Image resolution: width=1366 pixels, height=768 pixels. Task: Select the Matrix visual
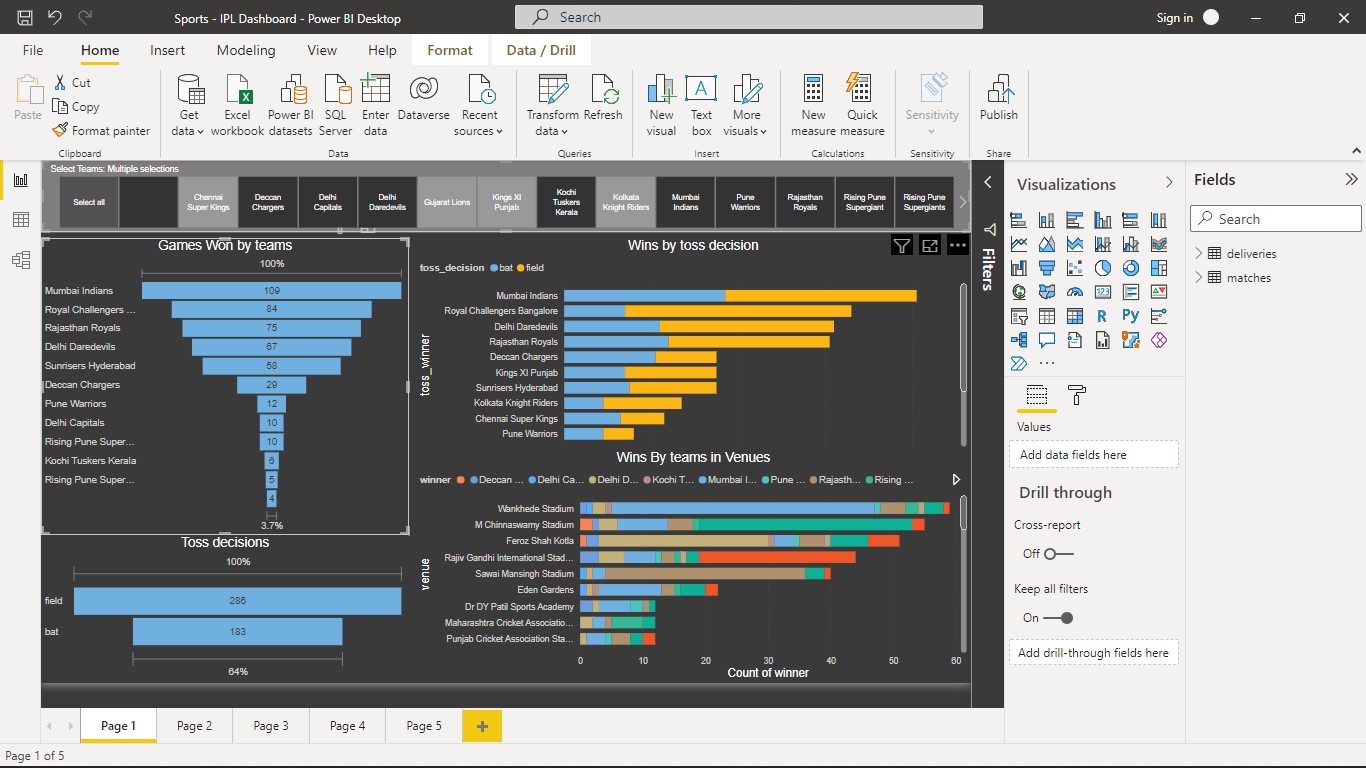[x=1075, y=316]
